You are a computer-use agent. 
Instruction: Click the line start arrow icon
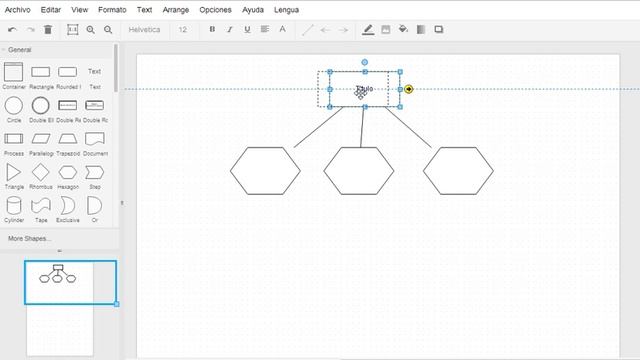click(x=325, y=30)
